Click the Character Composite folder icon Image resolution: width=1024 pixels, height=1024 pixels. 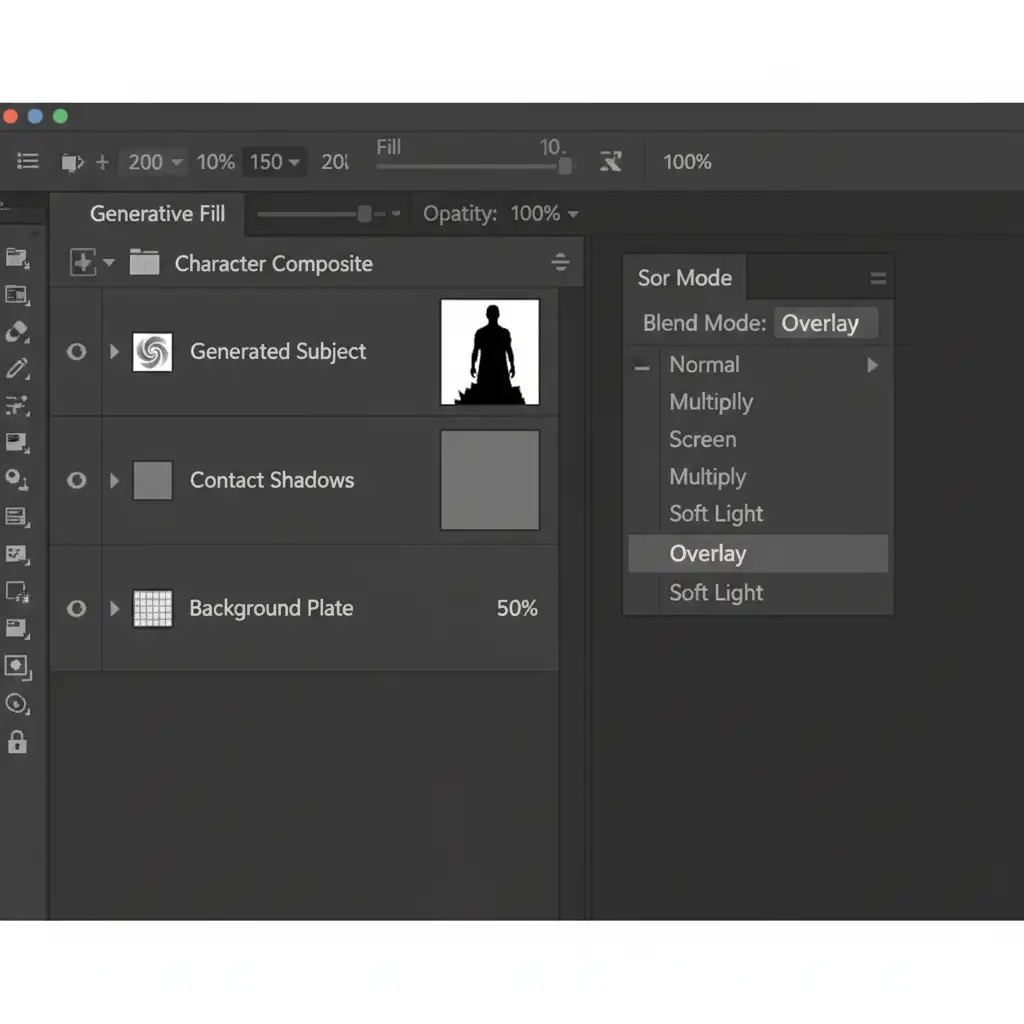(x=145, y=264)
